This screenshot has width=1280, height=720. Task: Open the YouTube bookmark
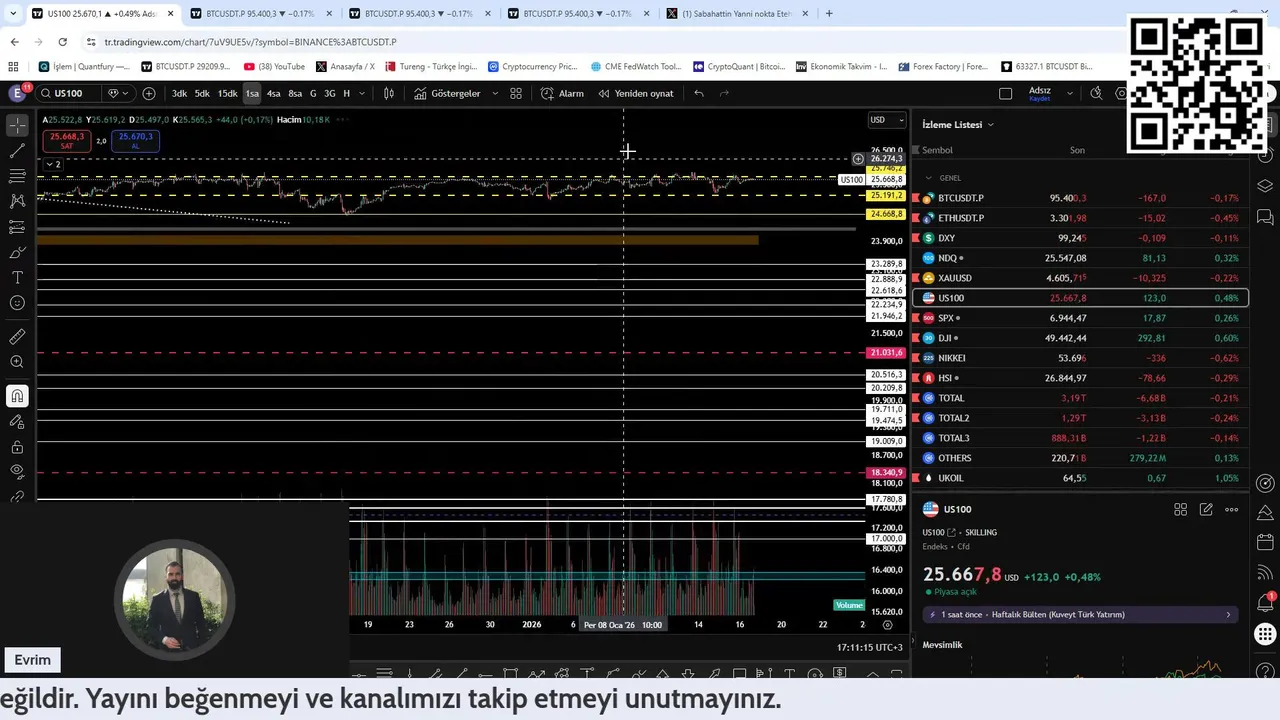(274, 67)
